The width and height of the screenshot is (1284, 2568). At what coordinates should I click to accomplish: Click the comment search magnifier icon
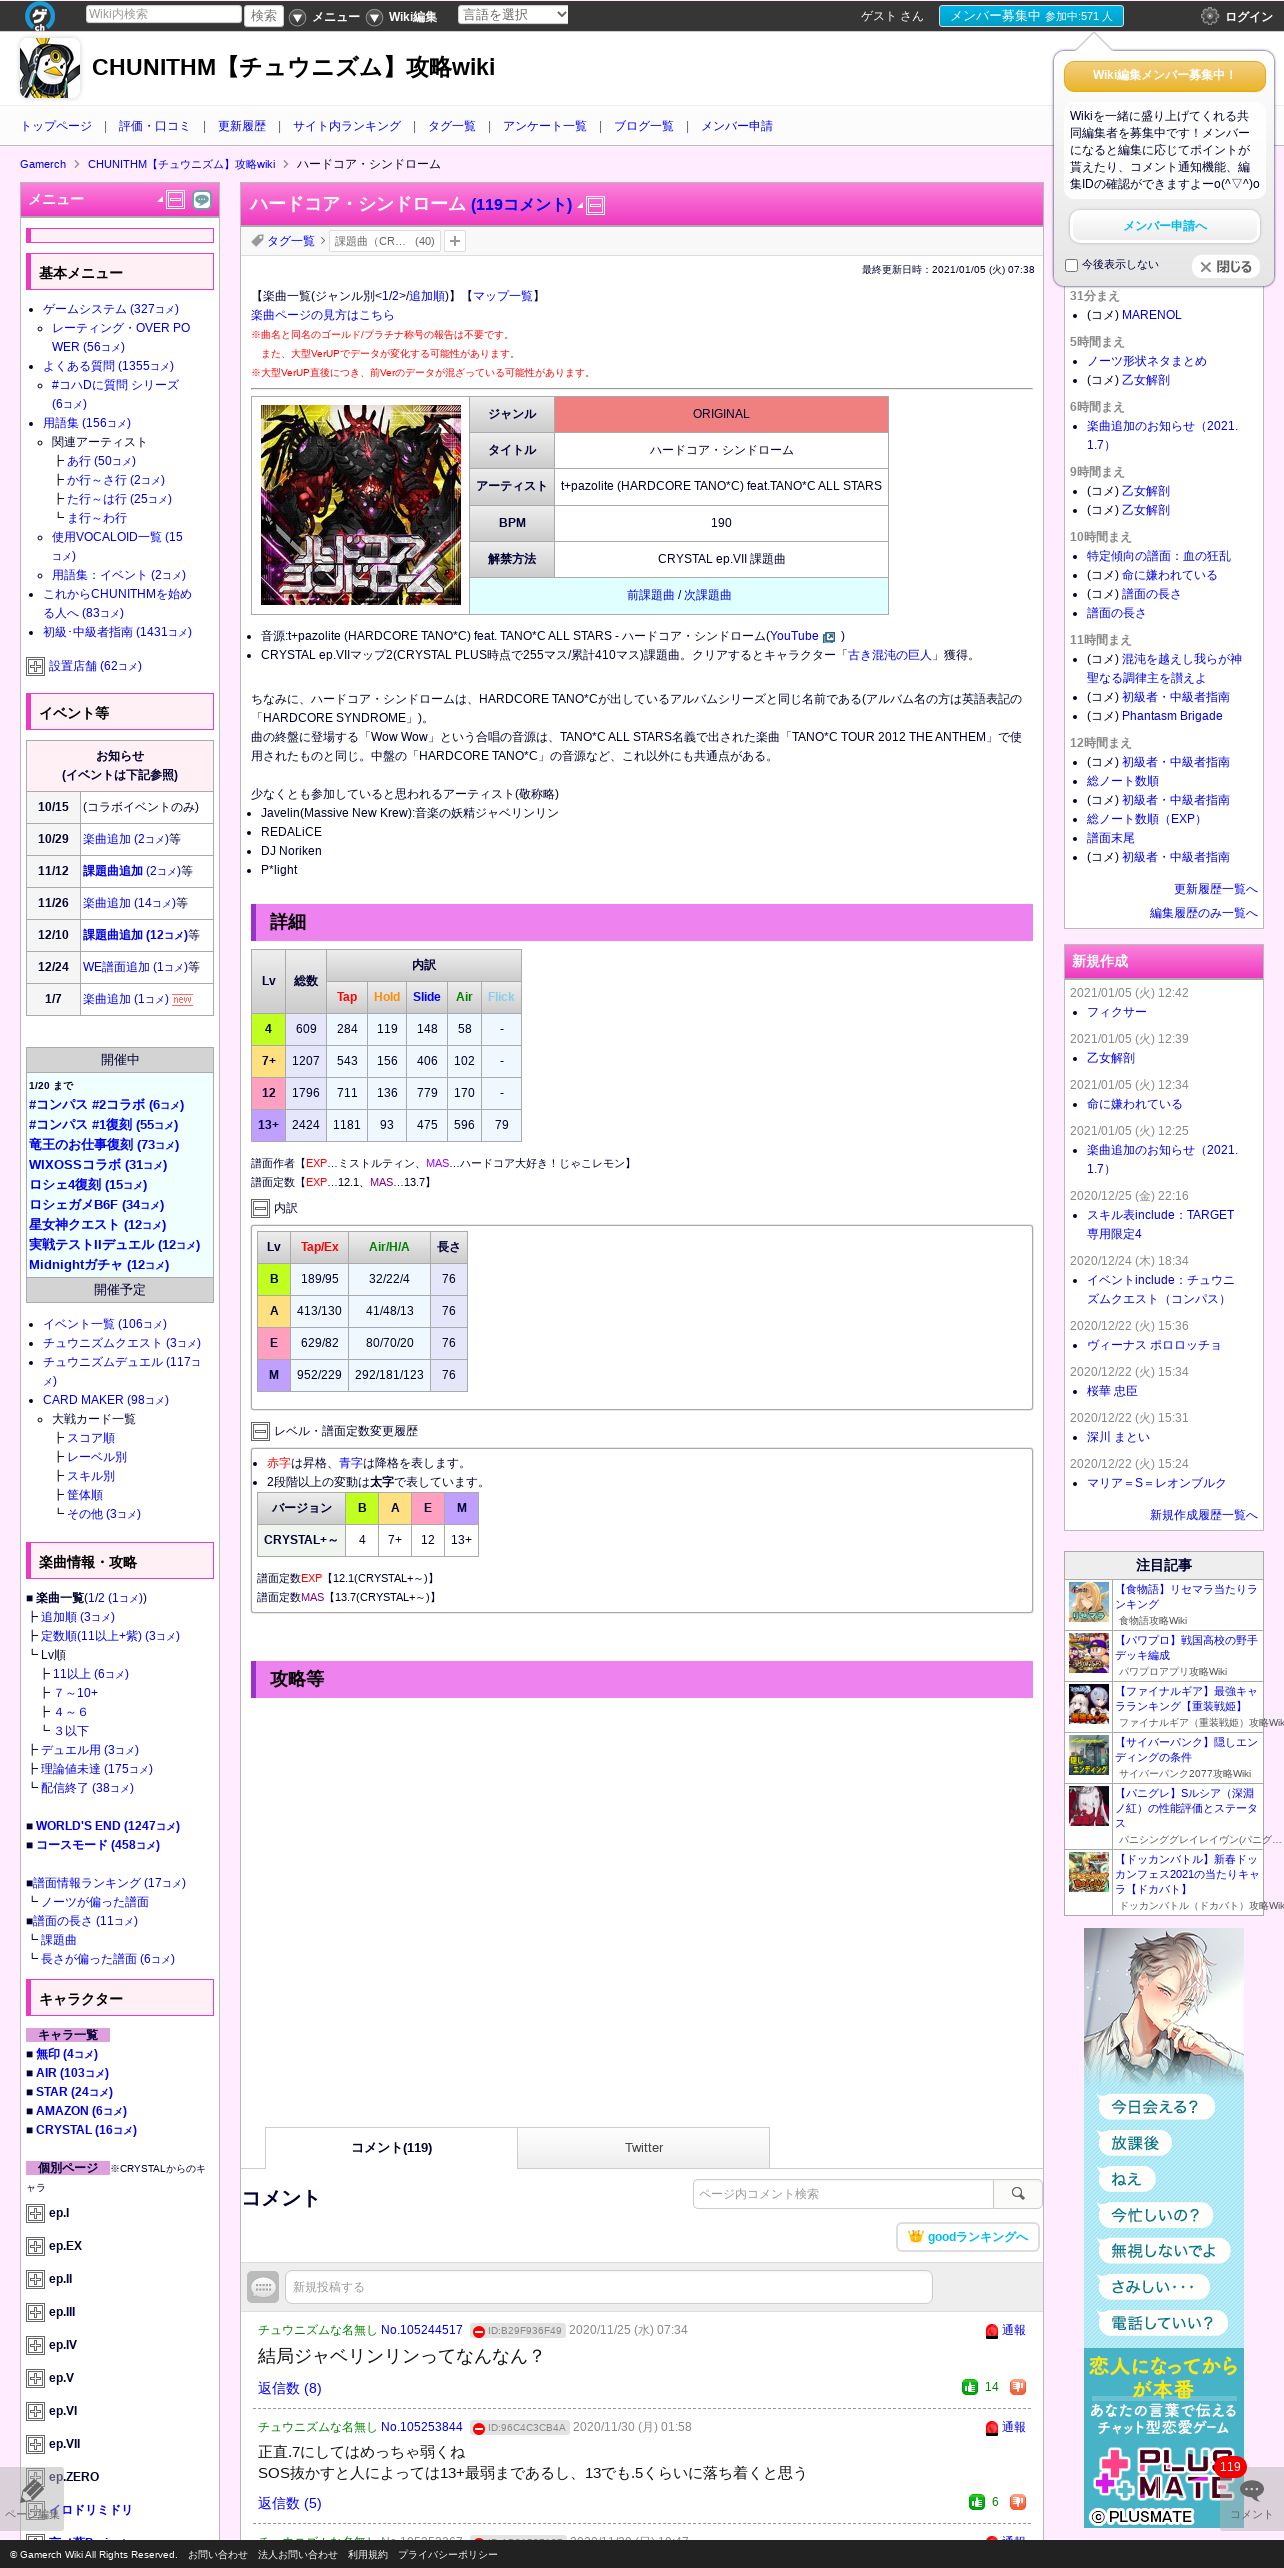click(x=1018, y=2194)
